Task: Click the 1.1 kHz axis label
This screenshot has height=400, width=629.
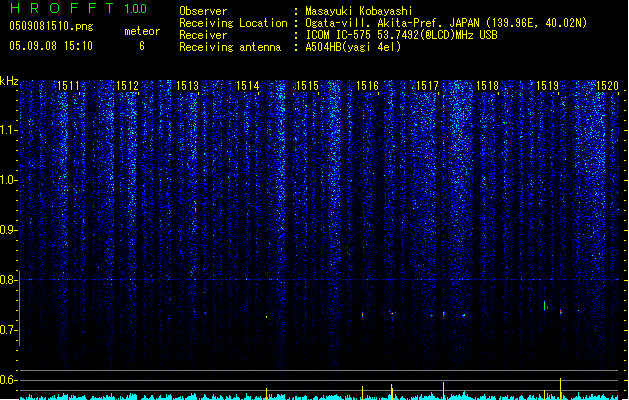Action: 8,131
